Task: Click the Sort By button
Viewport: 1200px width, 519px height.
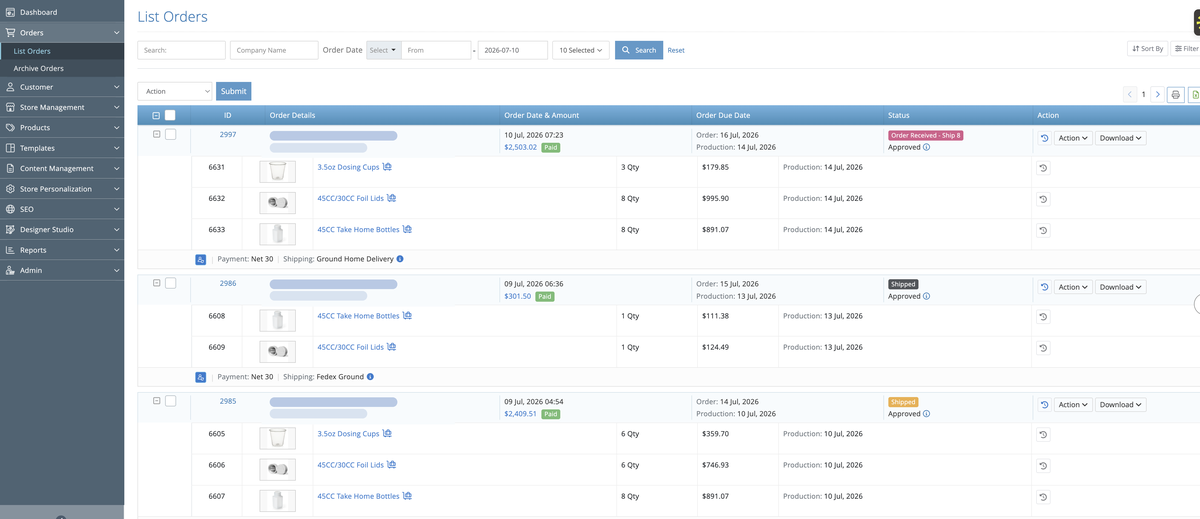Action: (1147, 48)
